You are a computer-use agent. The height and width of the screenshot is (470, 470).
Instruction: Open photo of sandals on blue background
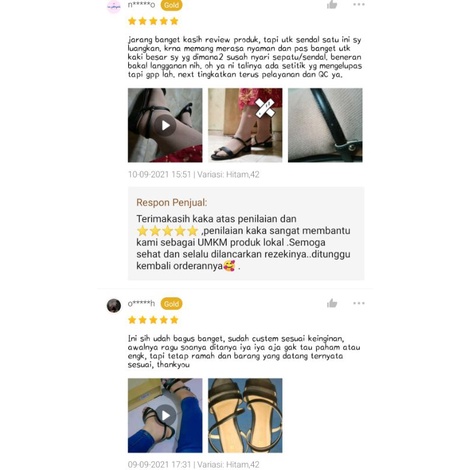click(245, 415)
